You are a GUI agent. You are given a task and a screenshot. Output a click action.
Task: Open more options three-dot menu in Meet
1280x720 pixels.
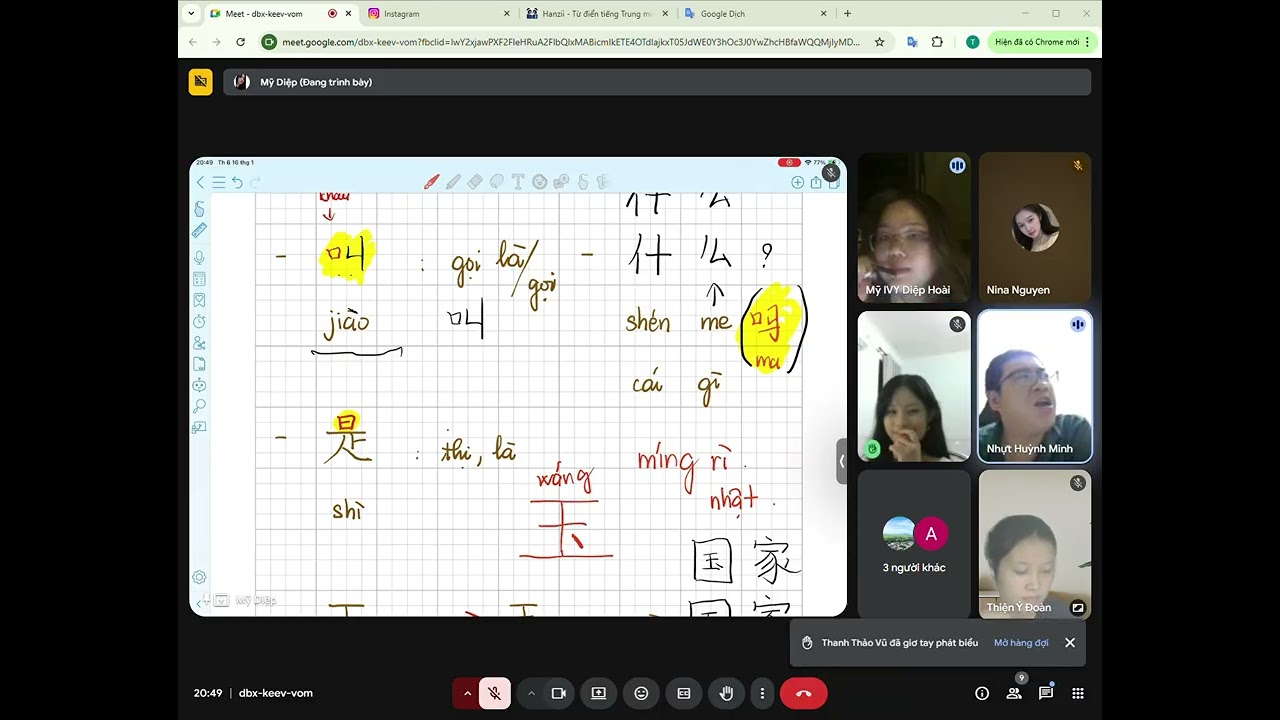click(762, 693)
